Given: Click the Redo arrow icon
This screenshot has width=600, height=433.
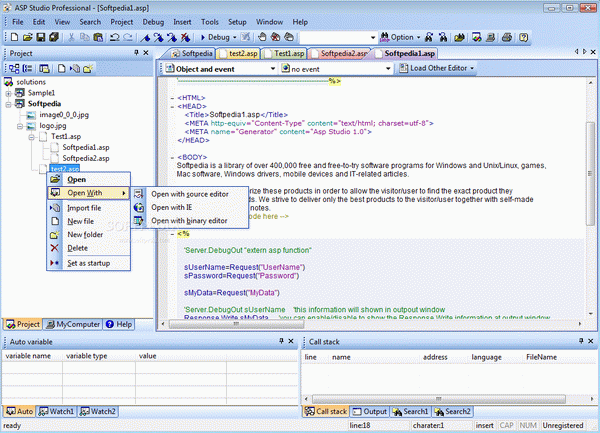Looking at the screenshot, I should (x=128, y=37).
